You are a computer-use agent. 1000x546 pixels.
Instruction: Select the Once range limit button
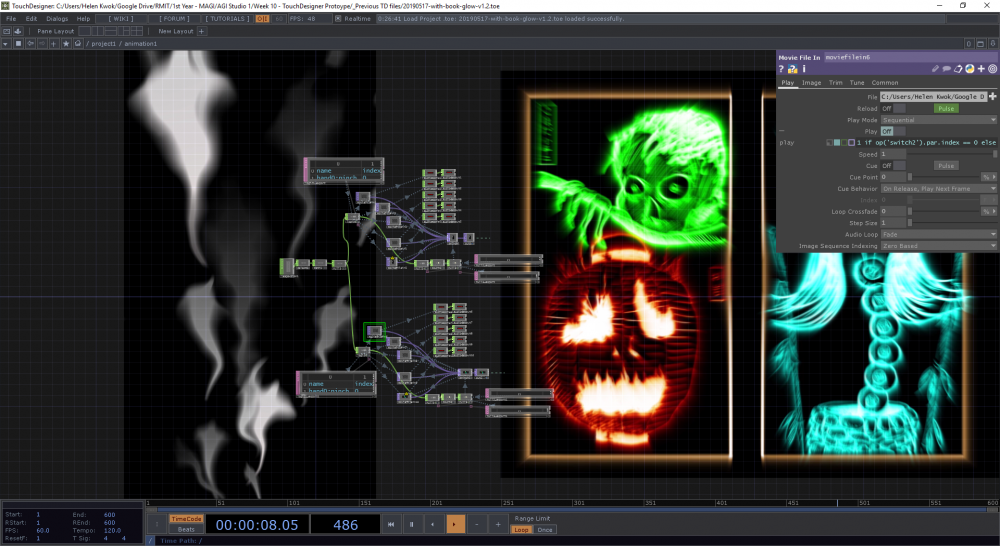[544, 530]
